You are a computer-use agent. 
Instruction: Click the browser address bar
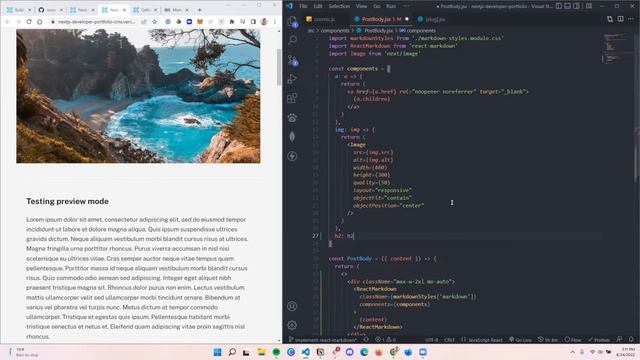pyautogui.click(x=97, y=22)
